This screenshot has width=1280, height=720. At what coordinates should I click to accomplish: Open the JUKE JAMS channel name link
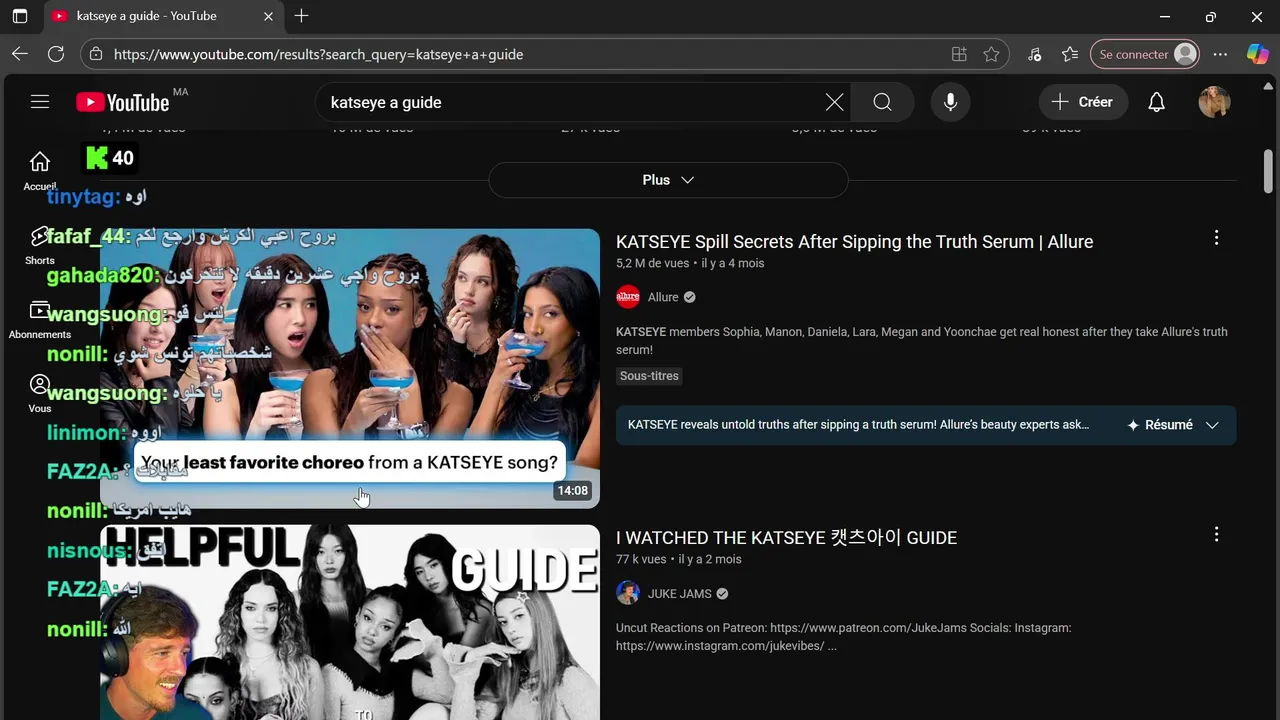click(680, 593)
